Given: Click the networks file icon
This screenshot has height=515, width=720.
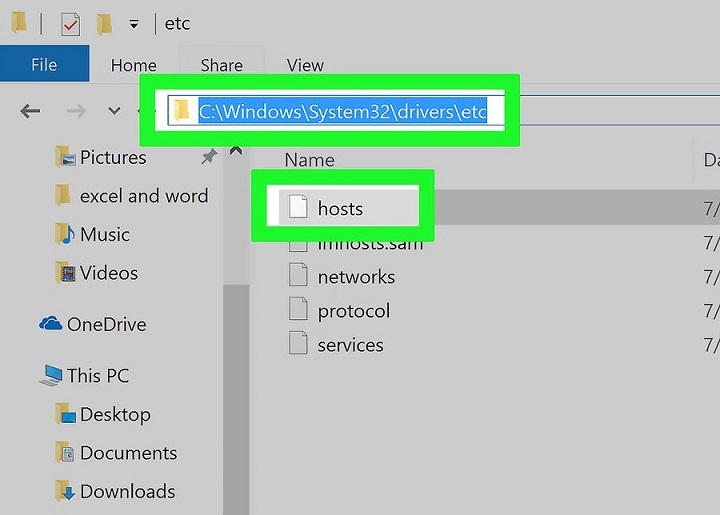Looking at the screenshot, I should point(298,274).
